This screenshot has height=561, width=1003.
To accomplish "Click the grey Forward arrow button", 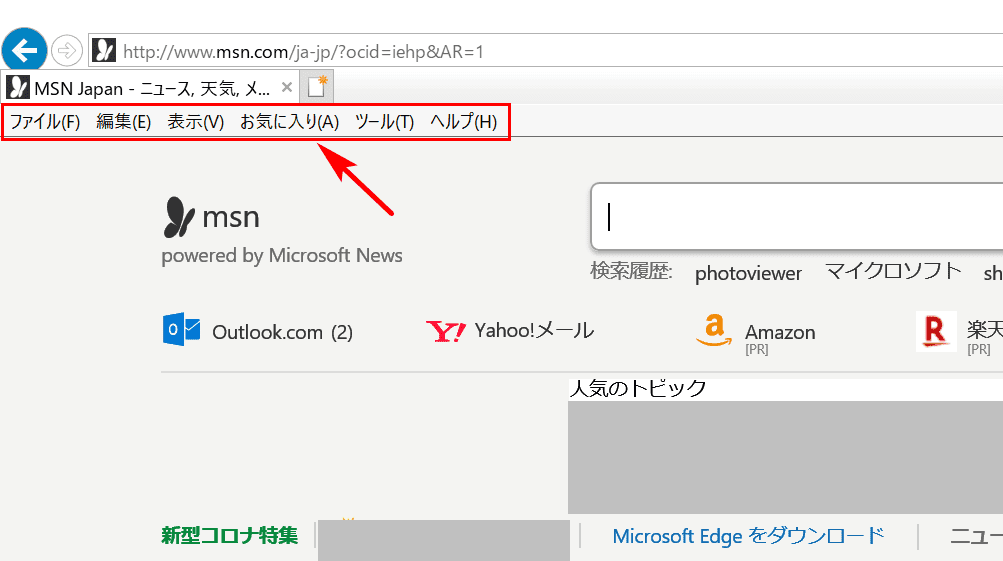I will click(x=67, y=50).
